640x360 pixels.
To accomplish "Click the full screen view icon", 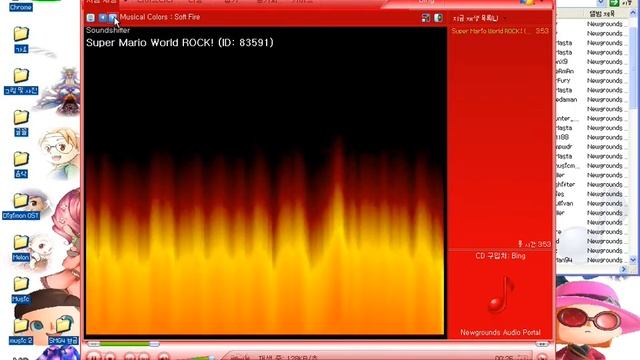I will 426,18.
